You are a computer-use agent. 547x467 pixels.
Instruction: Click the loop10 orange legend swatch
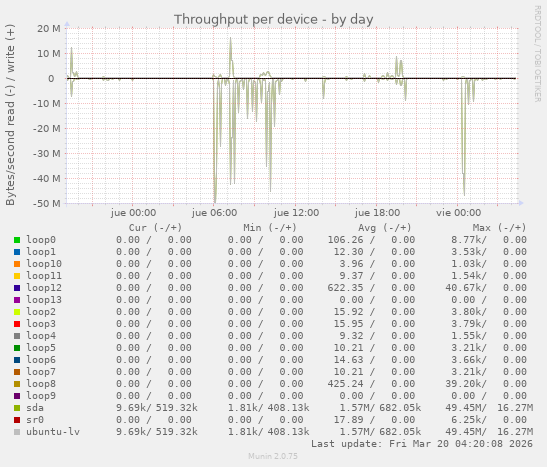click(x=17, y=264)
